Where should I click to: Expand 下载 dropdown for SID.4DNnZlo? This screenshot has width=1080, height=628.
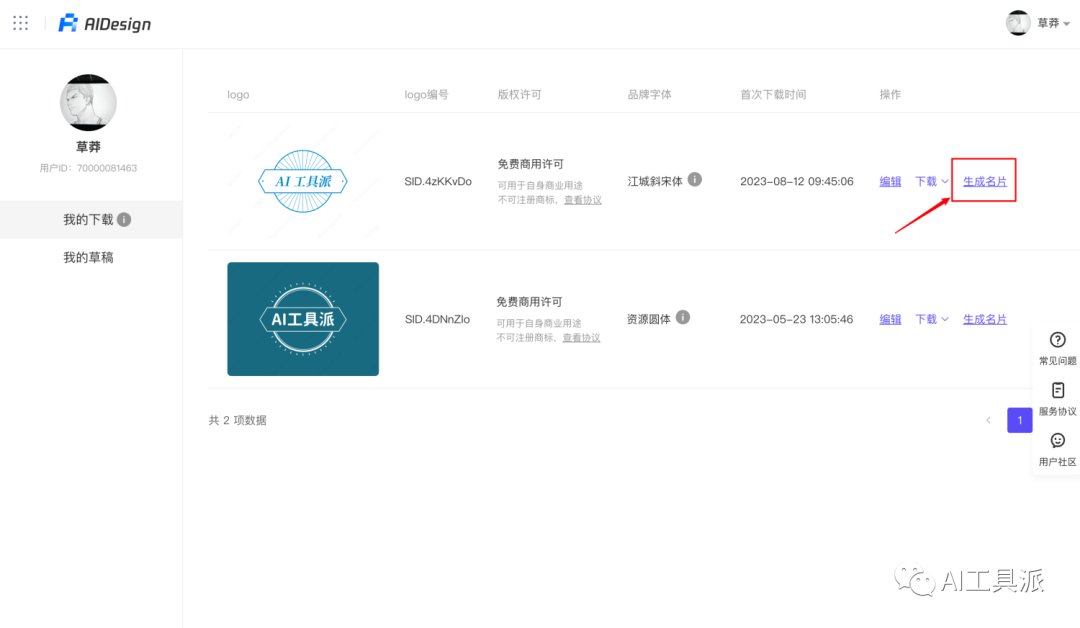coord(932,319)
